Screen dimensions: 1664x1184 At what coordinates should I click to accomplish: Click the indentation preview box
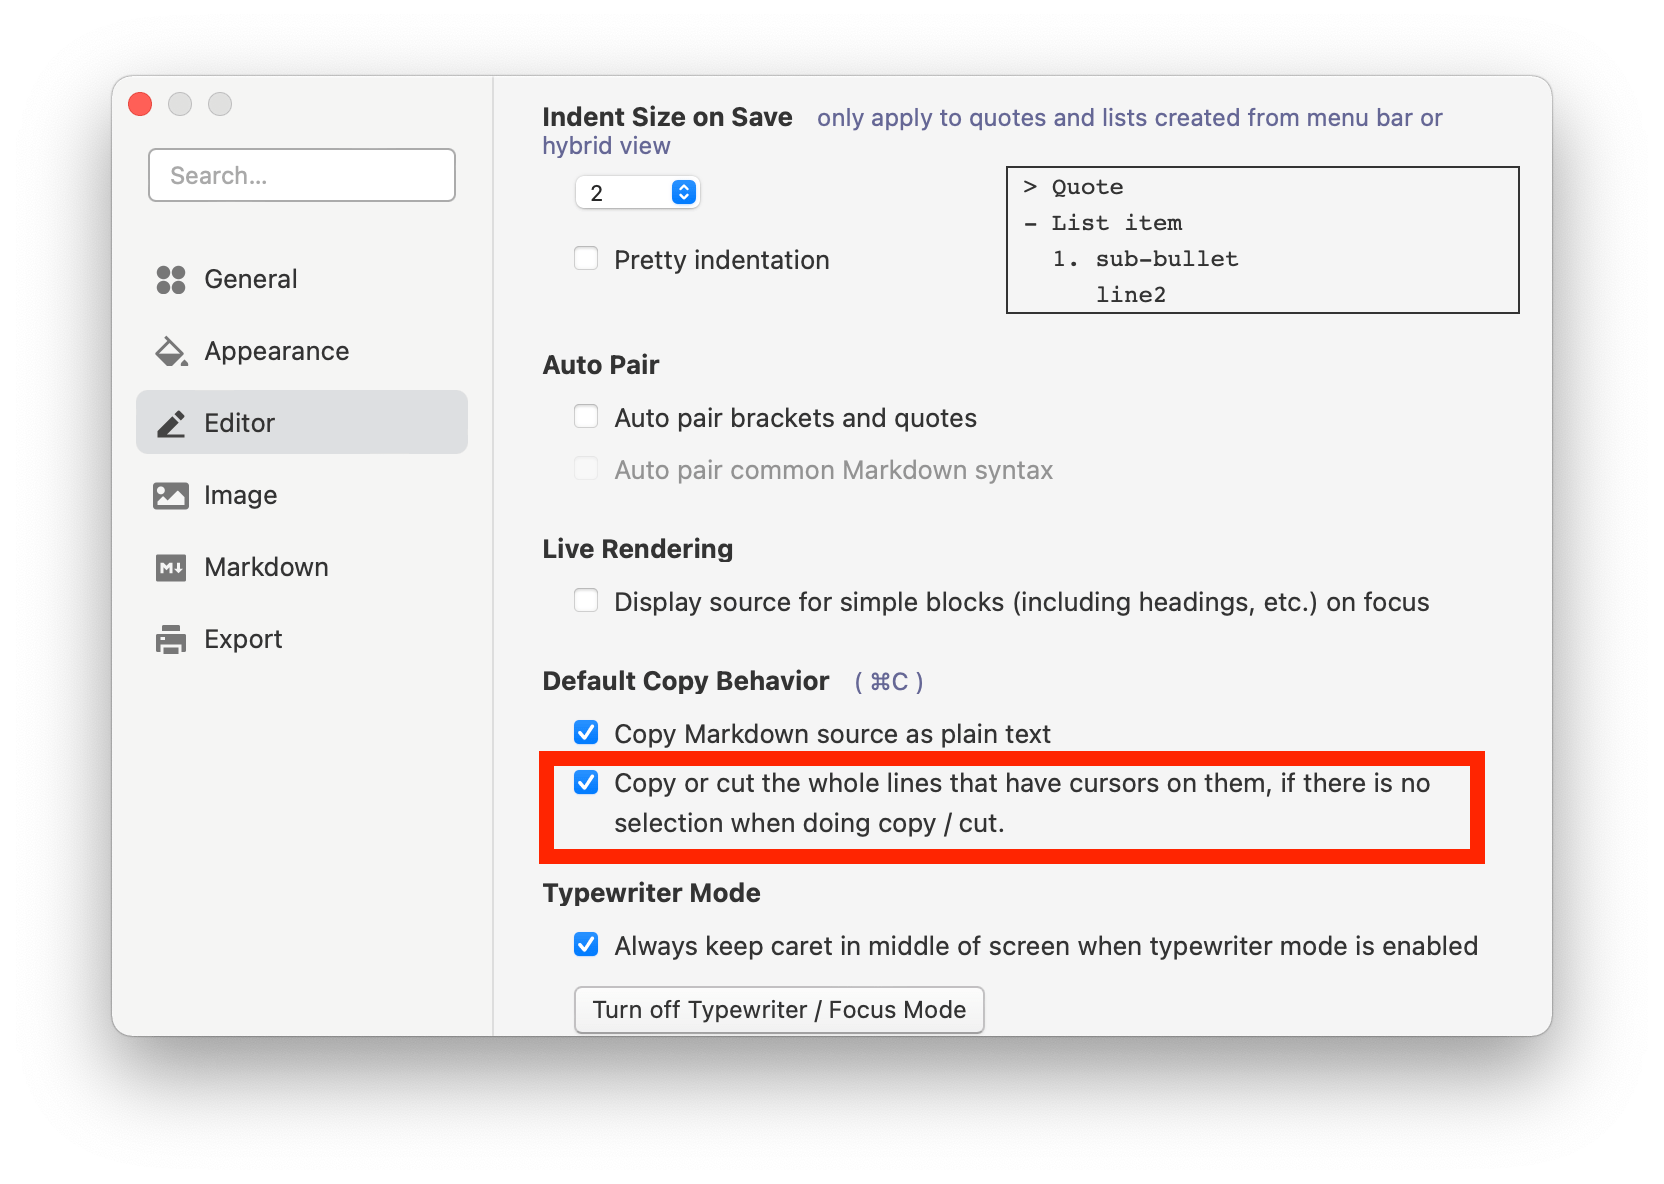pos(1262,240)
